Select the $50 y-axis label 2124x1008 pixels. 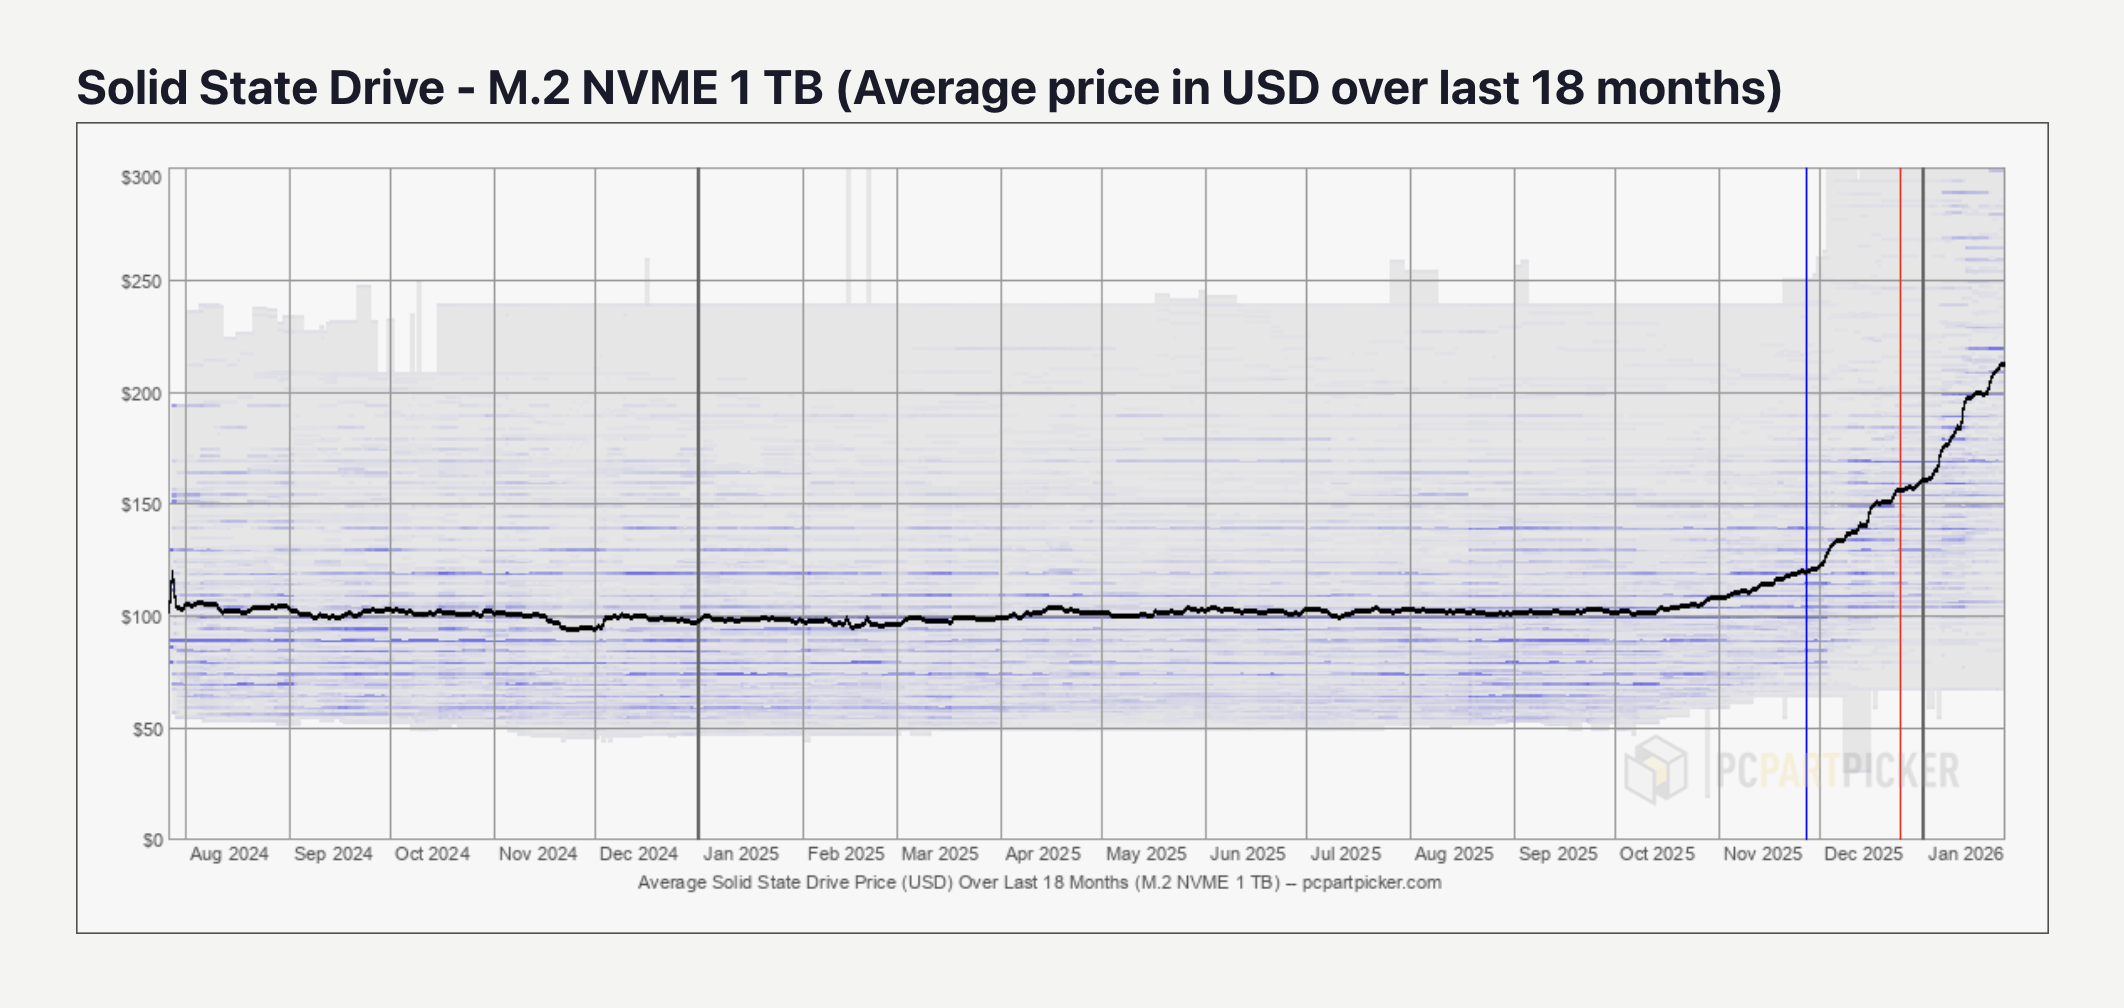(147, 729)
